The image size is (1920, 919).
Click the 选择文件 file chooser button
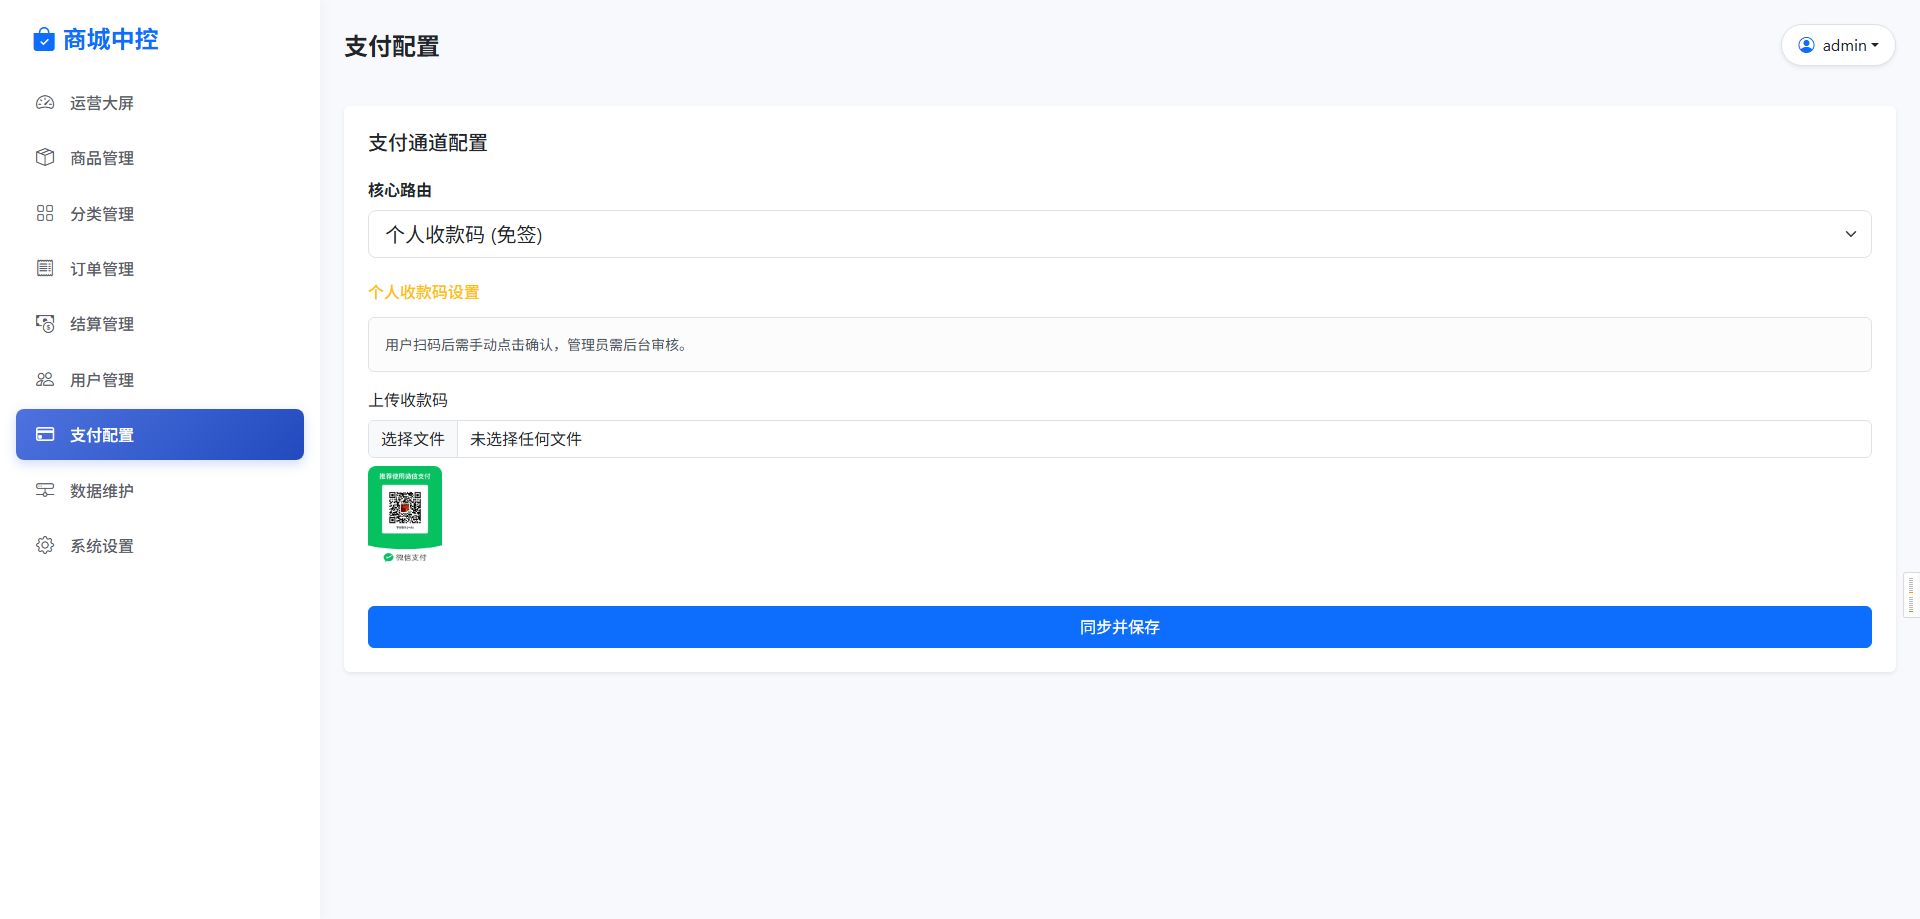tap(413, 439)
